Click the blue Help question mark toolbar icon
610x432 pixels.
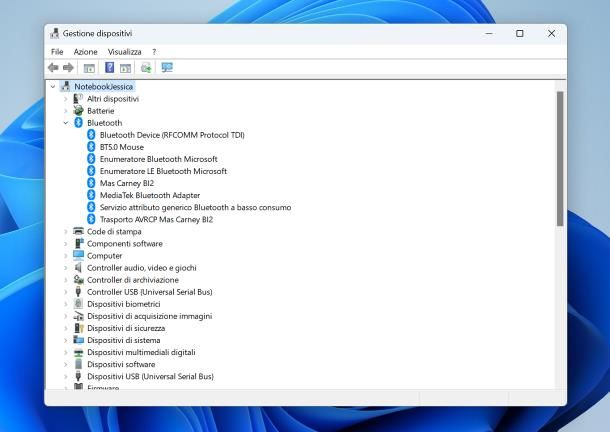tap(110, 68)
